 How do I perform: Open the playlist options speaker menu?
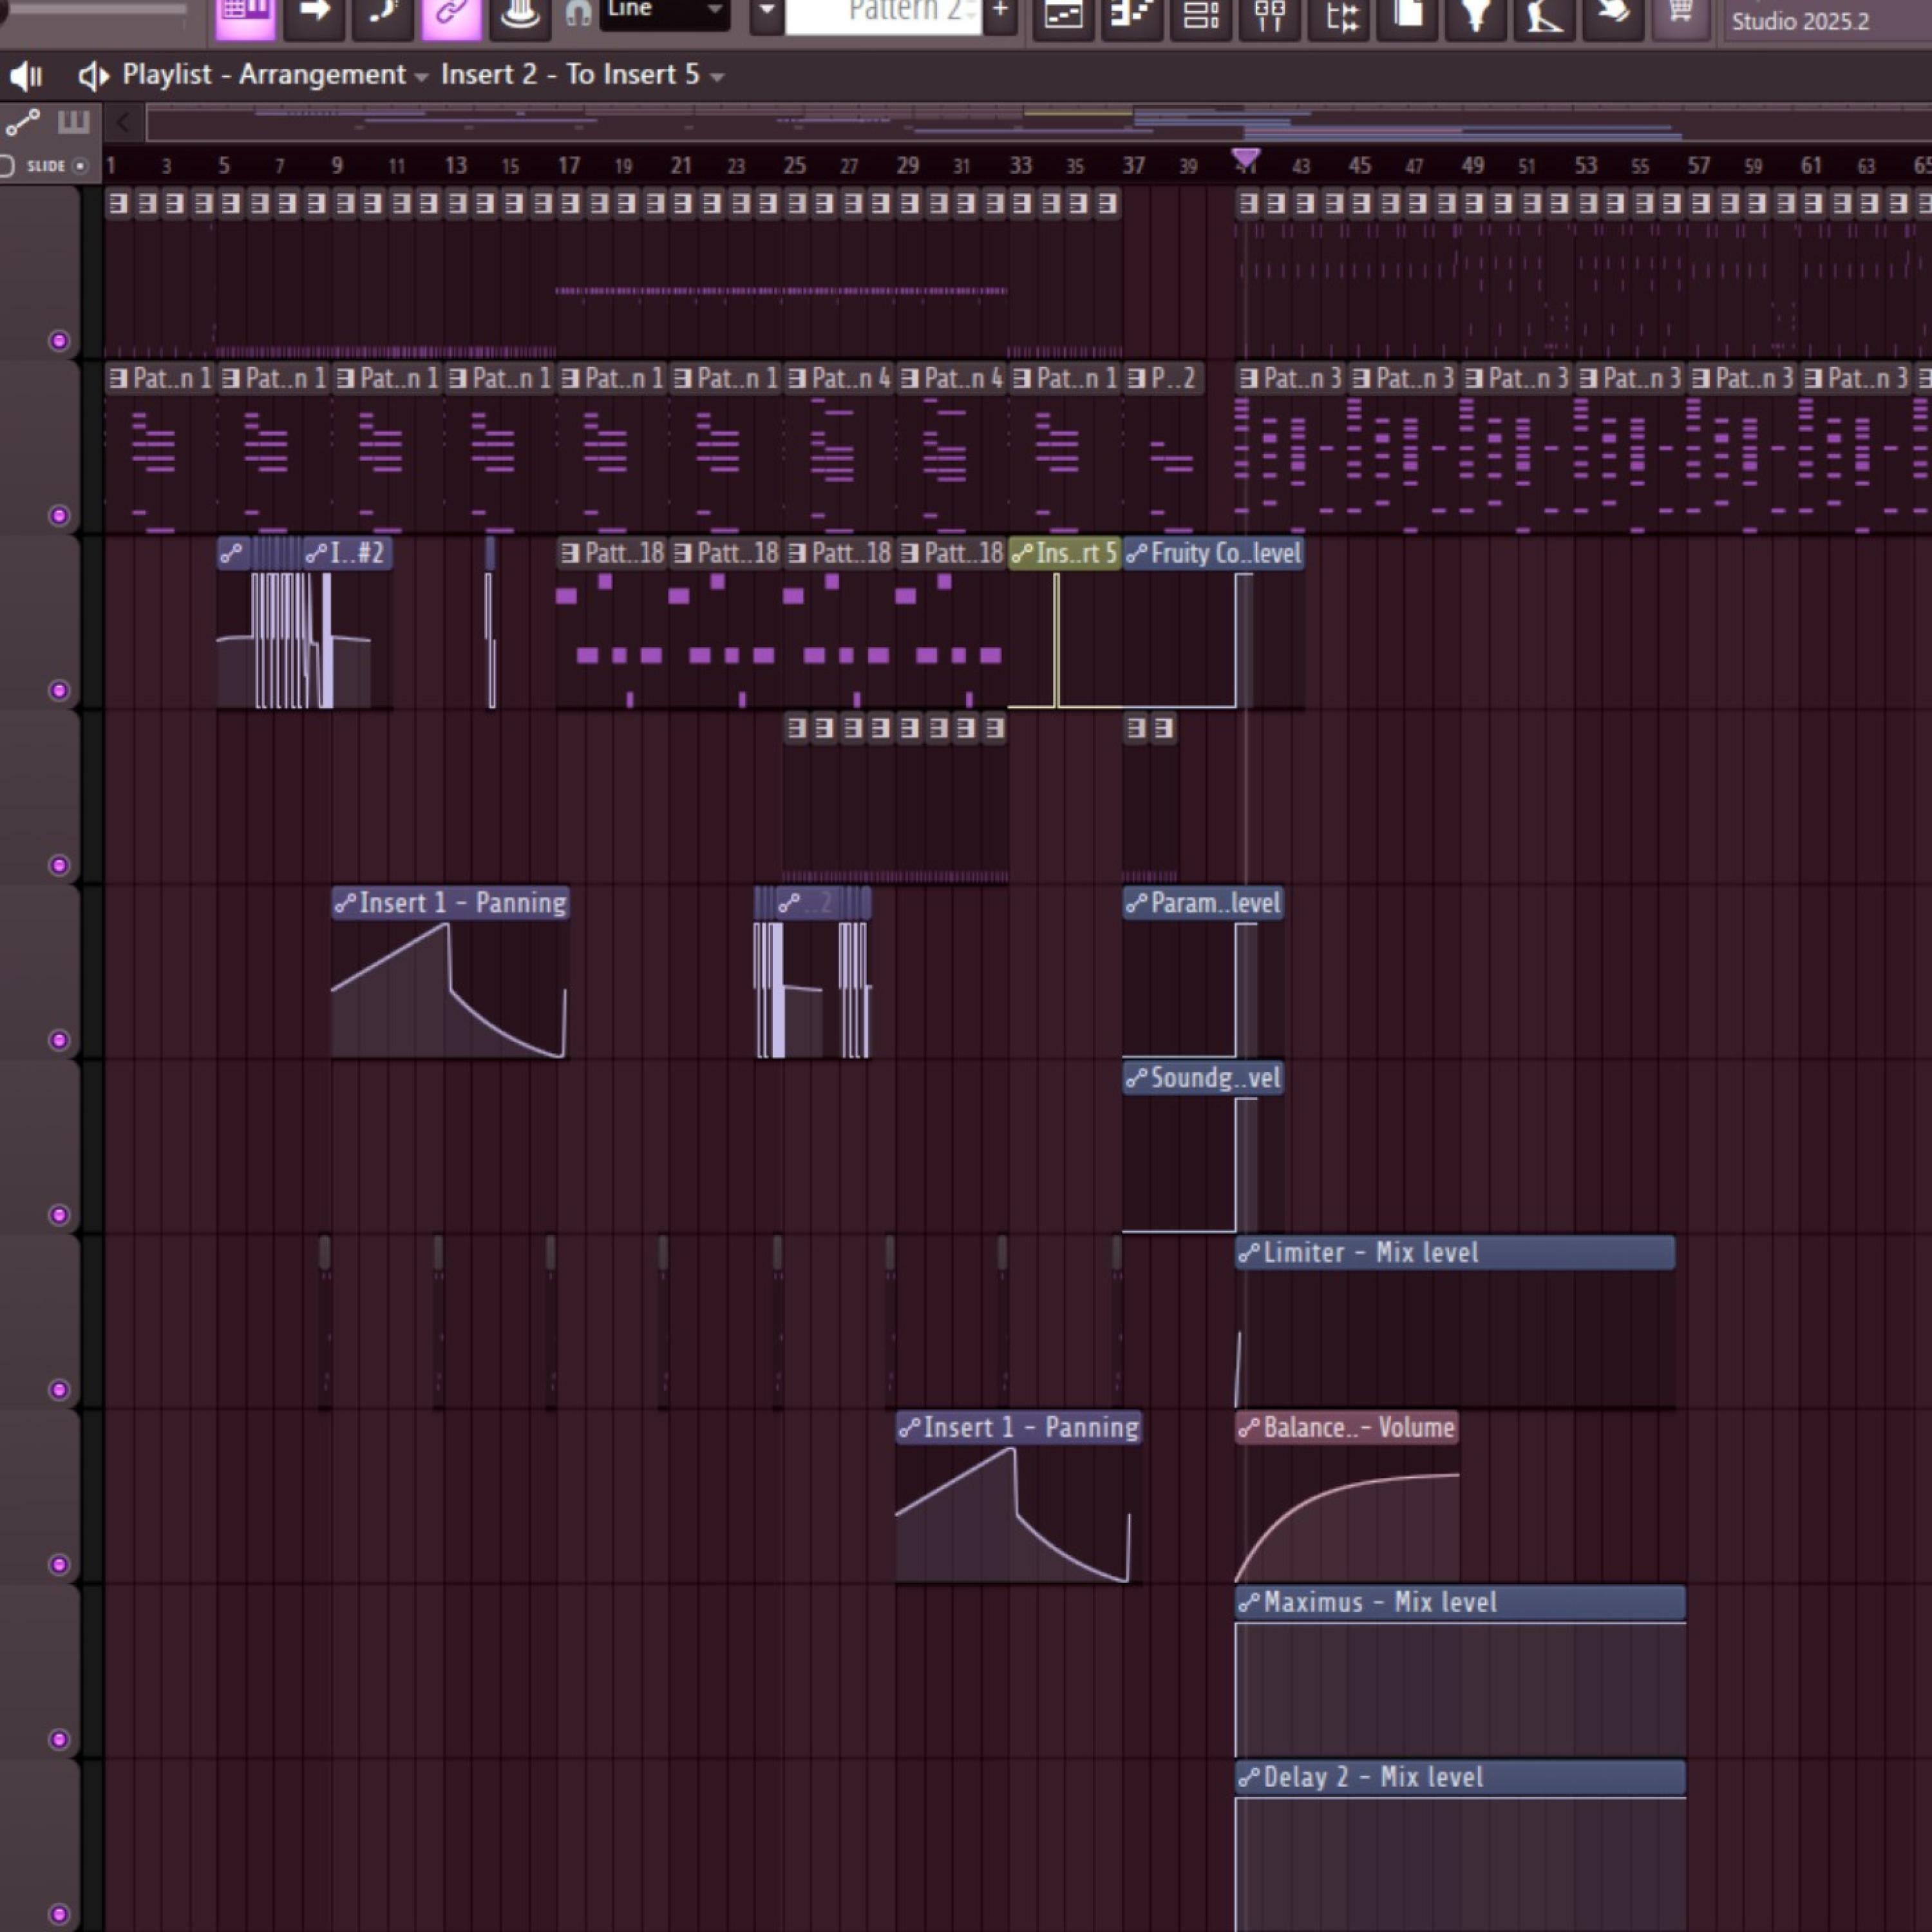pyautogui.click(x=93, y=75)
